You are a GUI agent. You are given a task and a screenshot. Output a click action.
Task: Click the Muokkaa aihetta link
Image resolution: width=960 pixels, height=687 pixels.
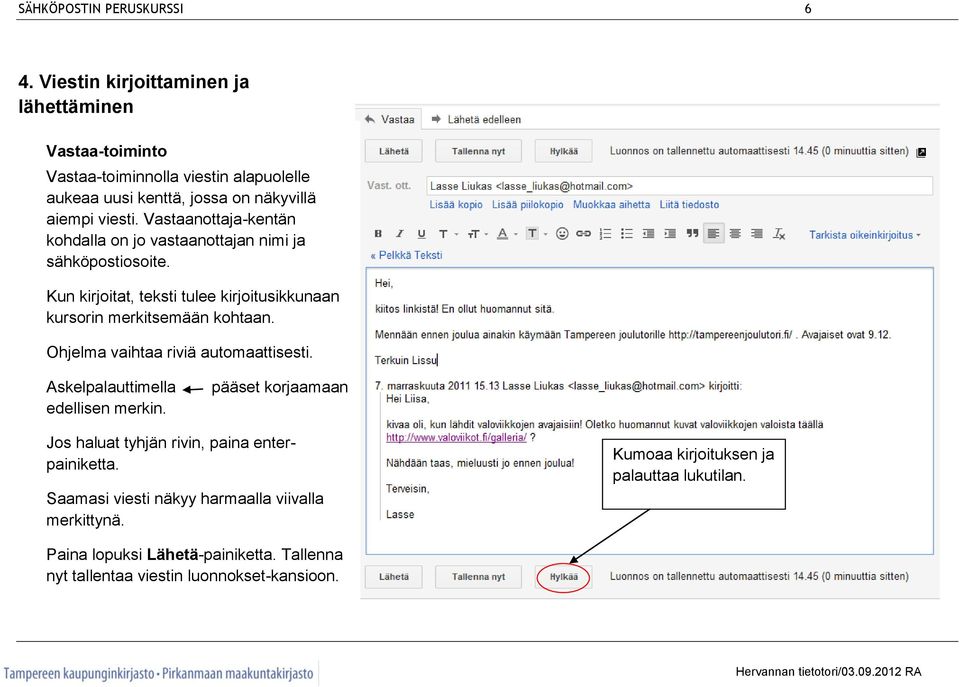pyautogui.click(x=612, y=205)
